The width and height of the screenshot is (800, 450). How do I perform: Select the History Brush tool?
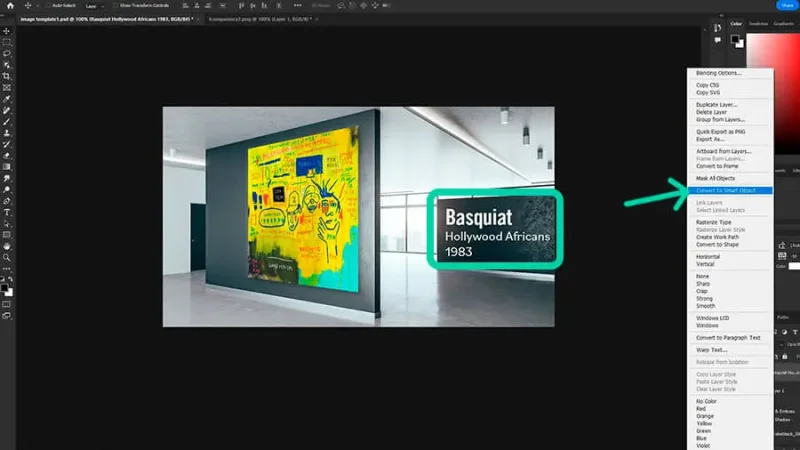tap(7, 144)
